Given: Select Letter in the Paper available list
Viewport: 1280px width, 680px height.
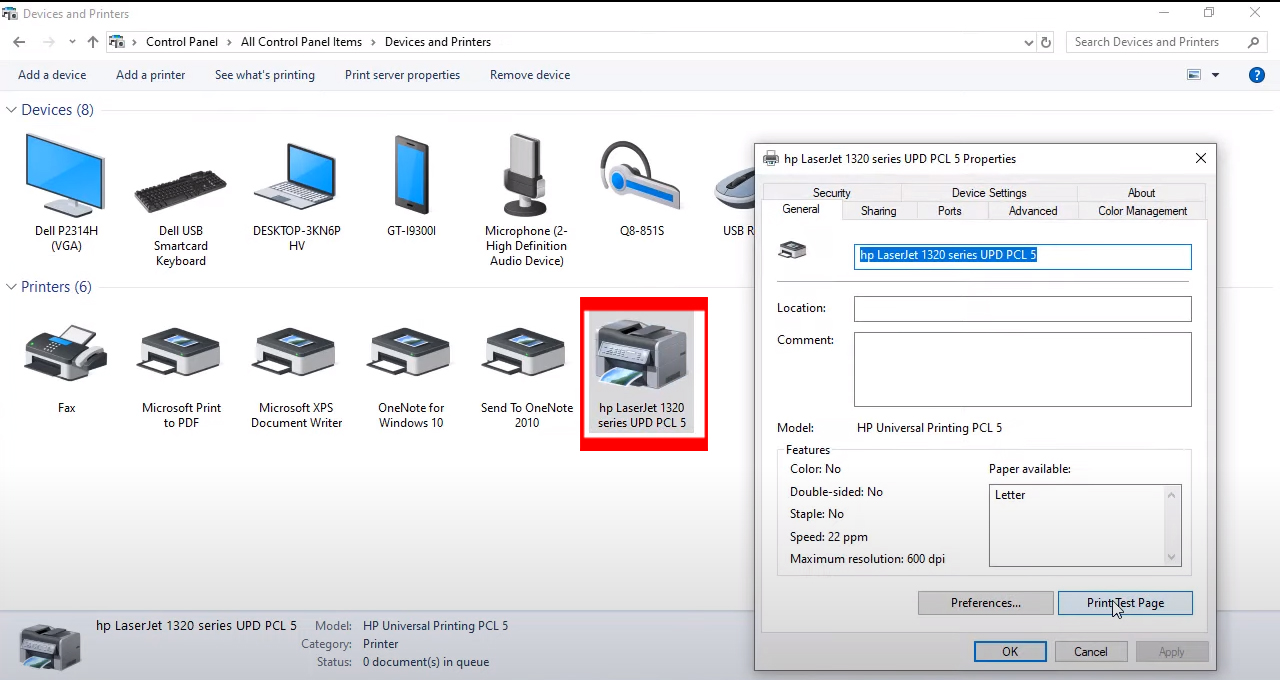Looking at the screenshot, I should click(x=1010, y=495).
